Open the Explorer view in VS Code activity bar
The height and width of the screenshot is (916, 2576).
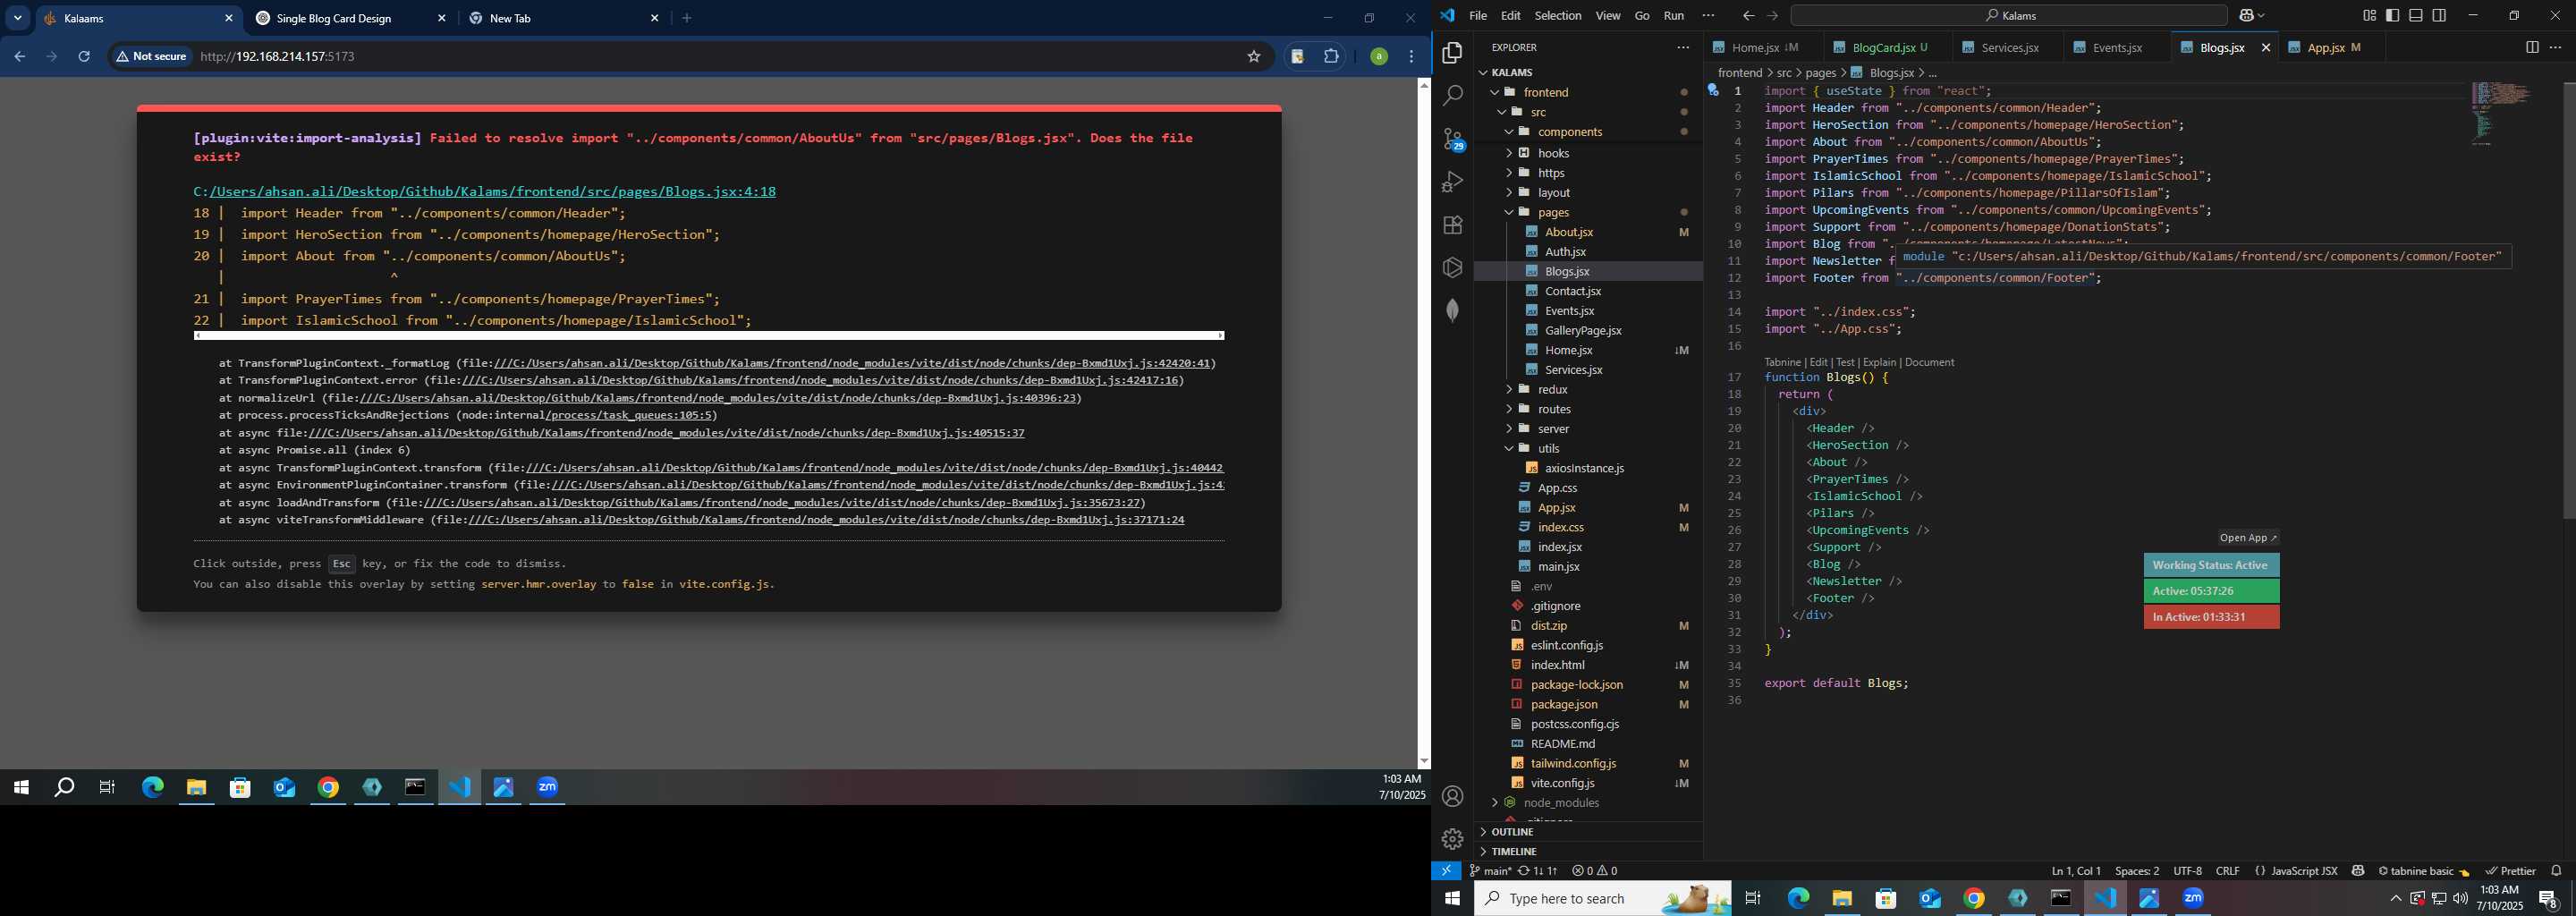(1452, 53)
